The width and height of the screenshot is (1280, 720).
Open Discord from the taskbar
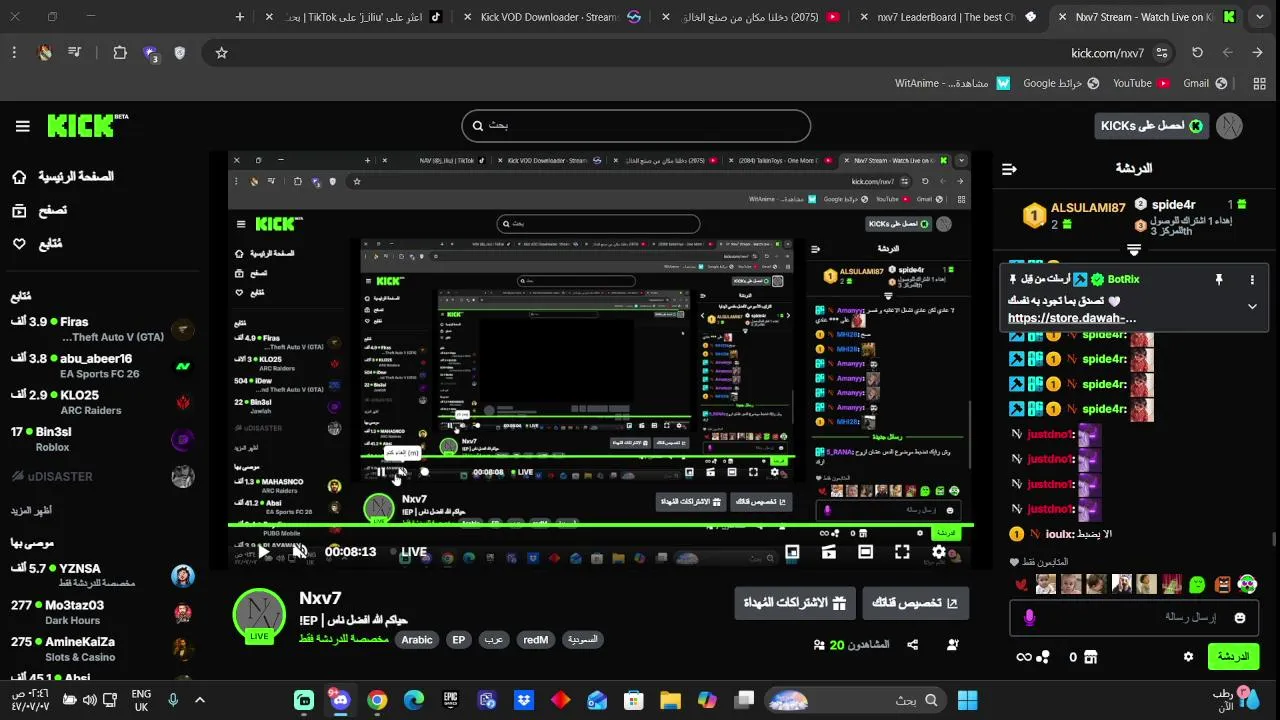[x=340, y=700]
